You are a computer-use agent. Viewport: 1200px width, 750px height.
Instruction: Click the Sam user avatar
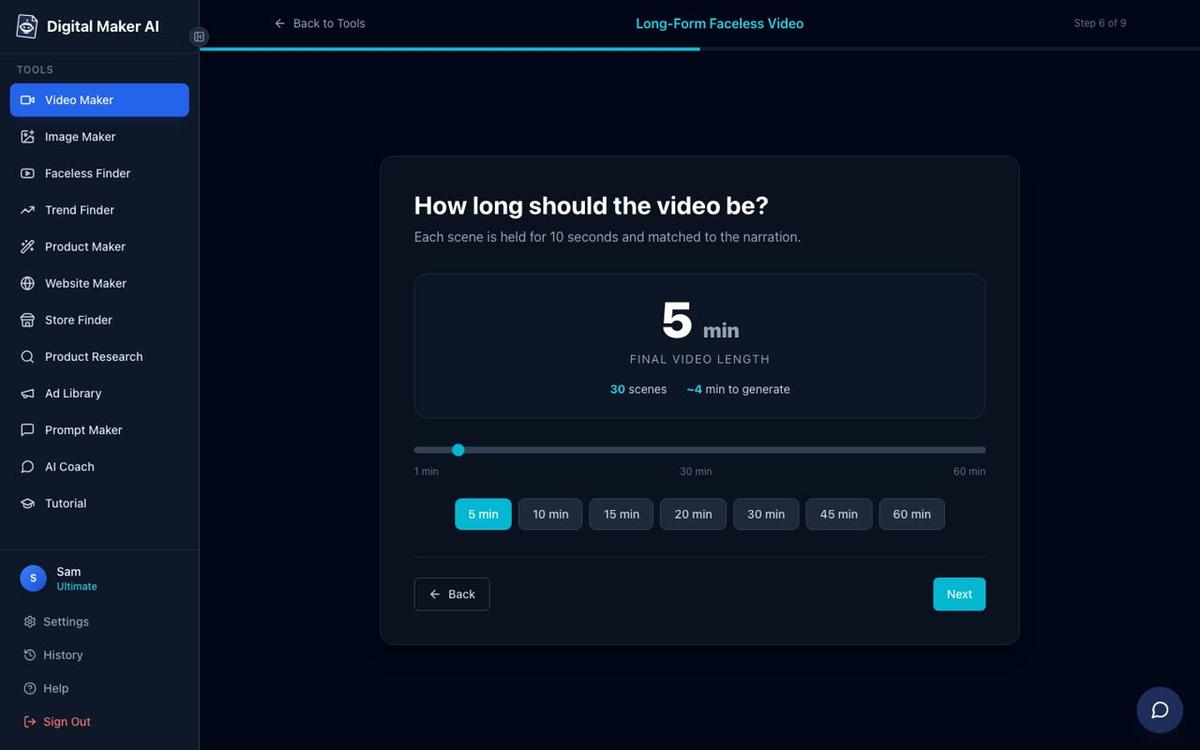(x=33, y=578)
